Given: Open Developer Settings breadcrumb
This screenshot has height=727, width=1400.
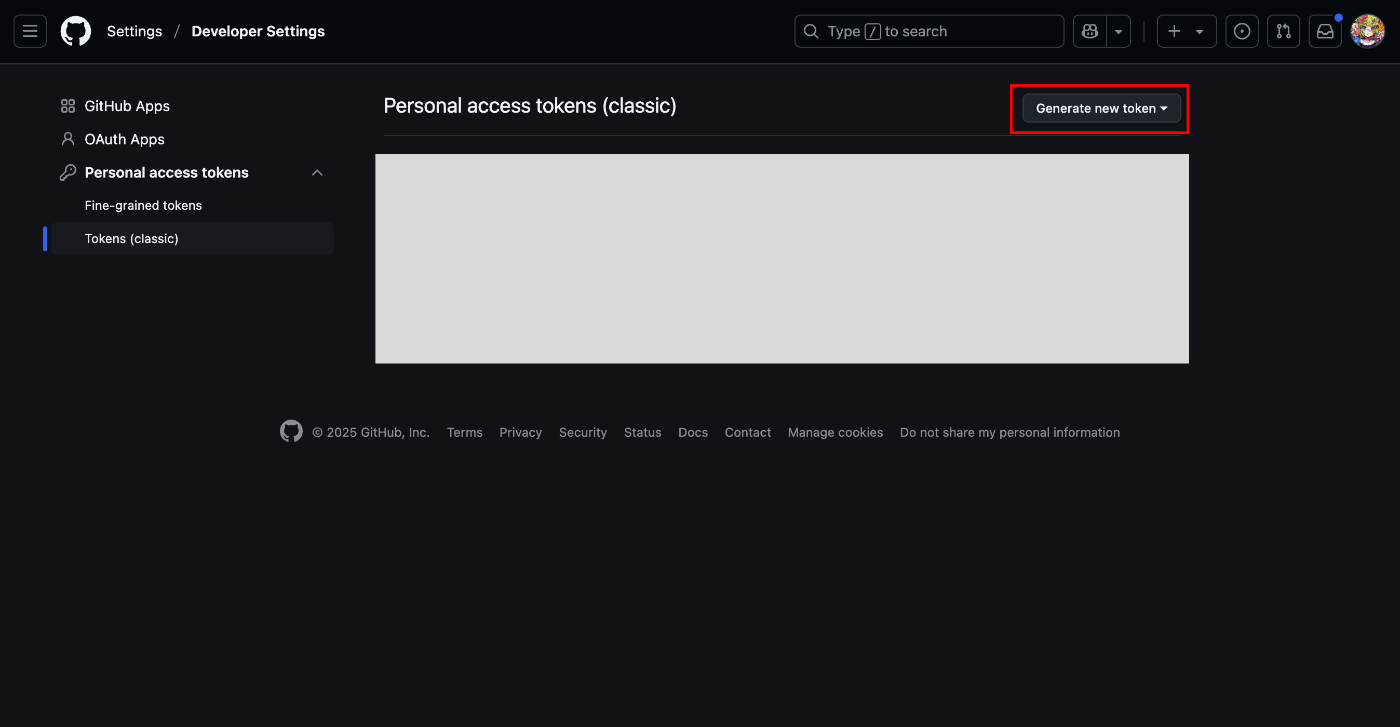Looking at the screenshot, I should [258, 31].
